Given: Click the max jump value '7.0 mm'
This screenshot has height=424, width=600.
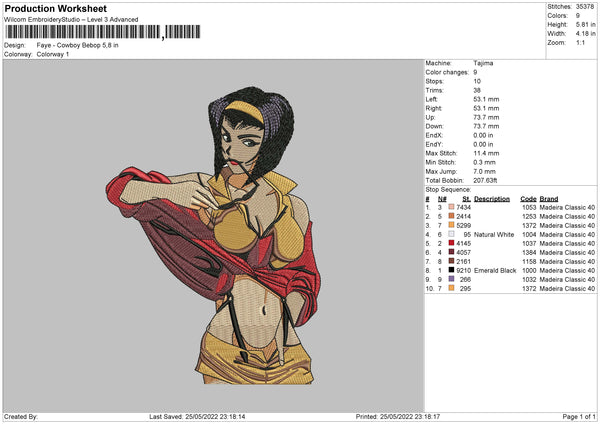Looking at the screenshot, I should point(484,171).
